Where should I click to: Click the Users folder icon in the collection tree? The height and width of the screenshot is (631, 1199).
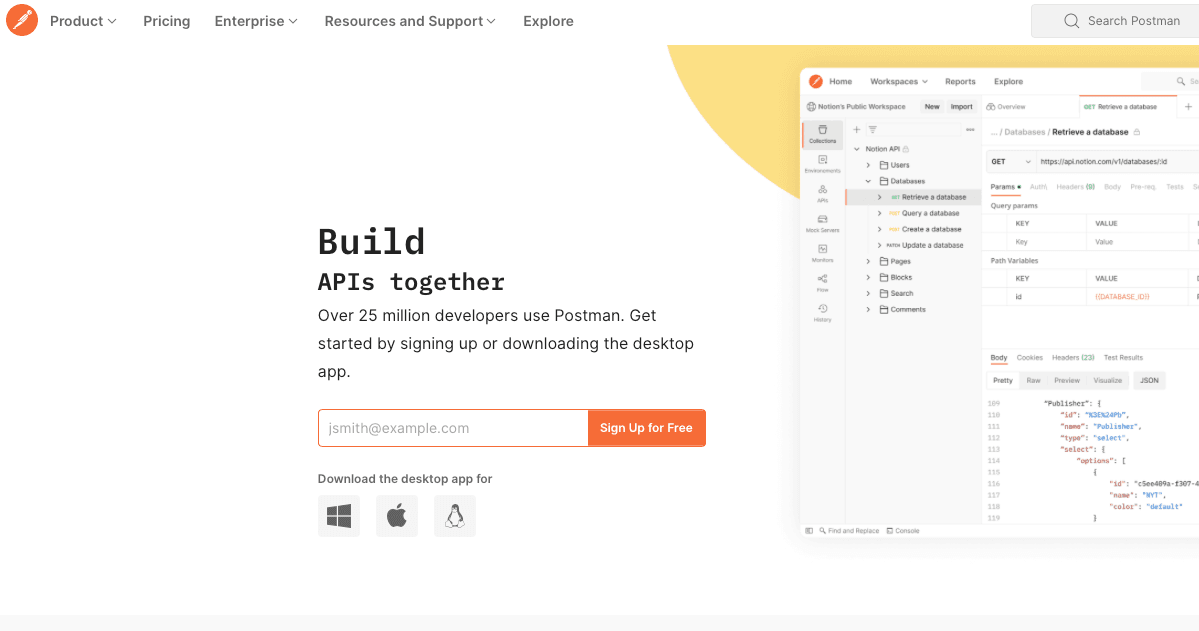[884, 165]
